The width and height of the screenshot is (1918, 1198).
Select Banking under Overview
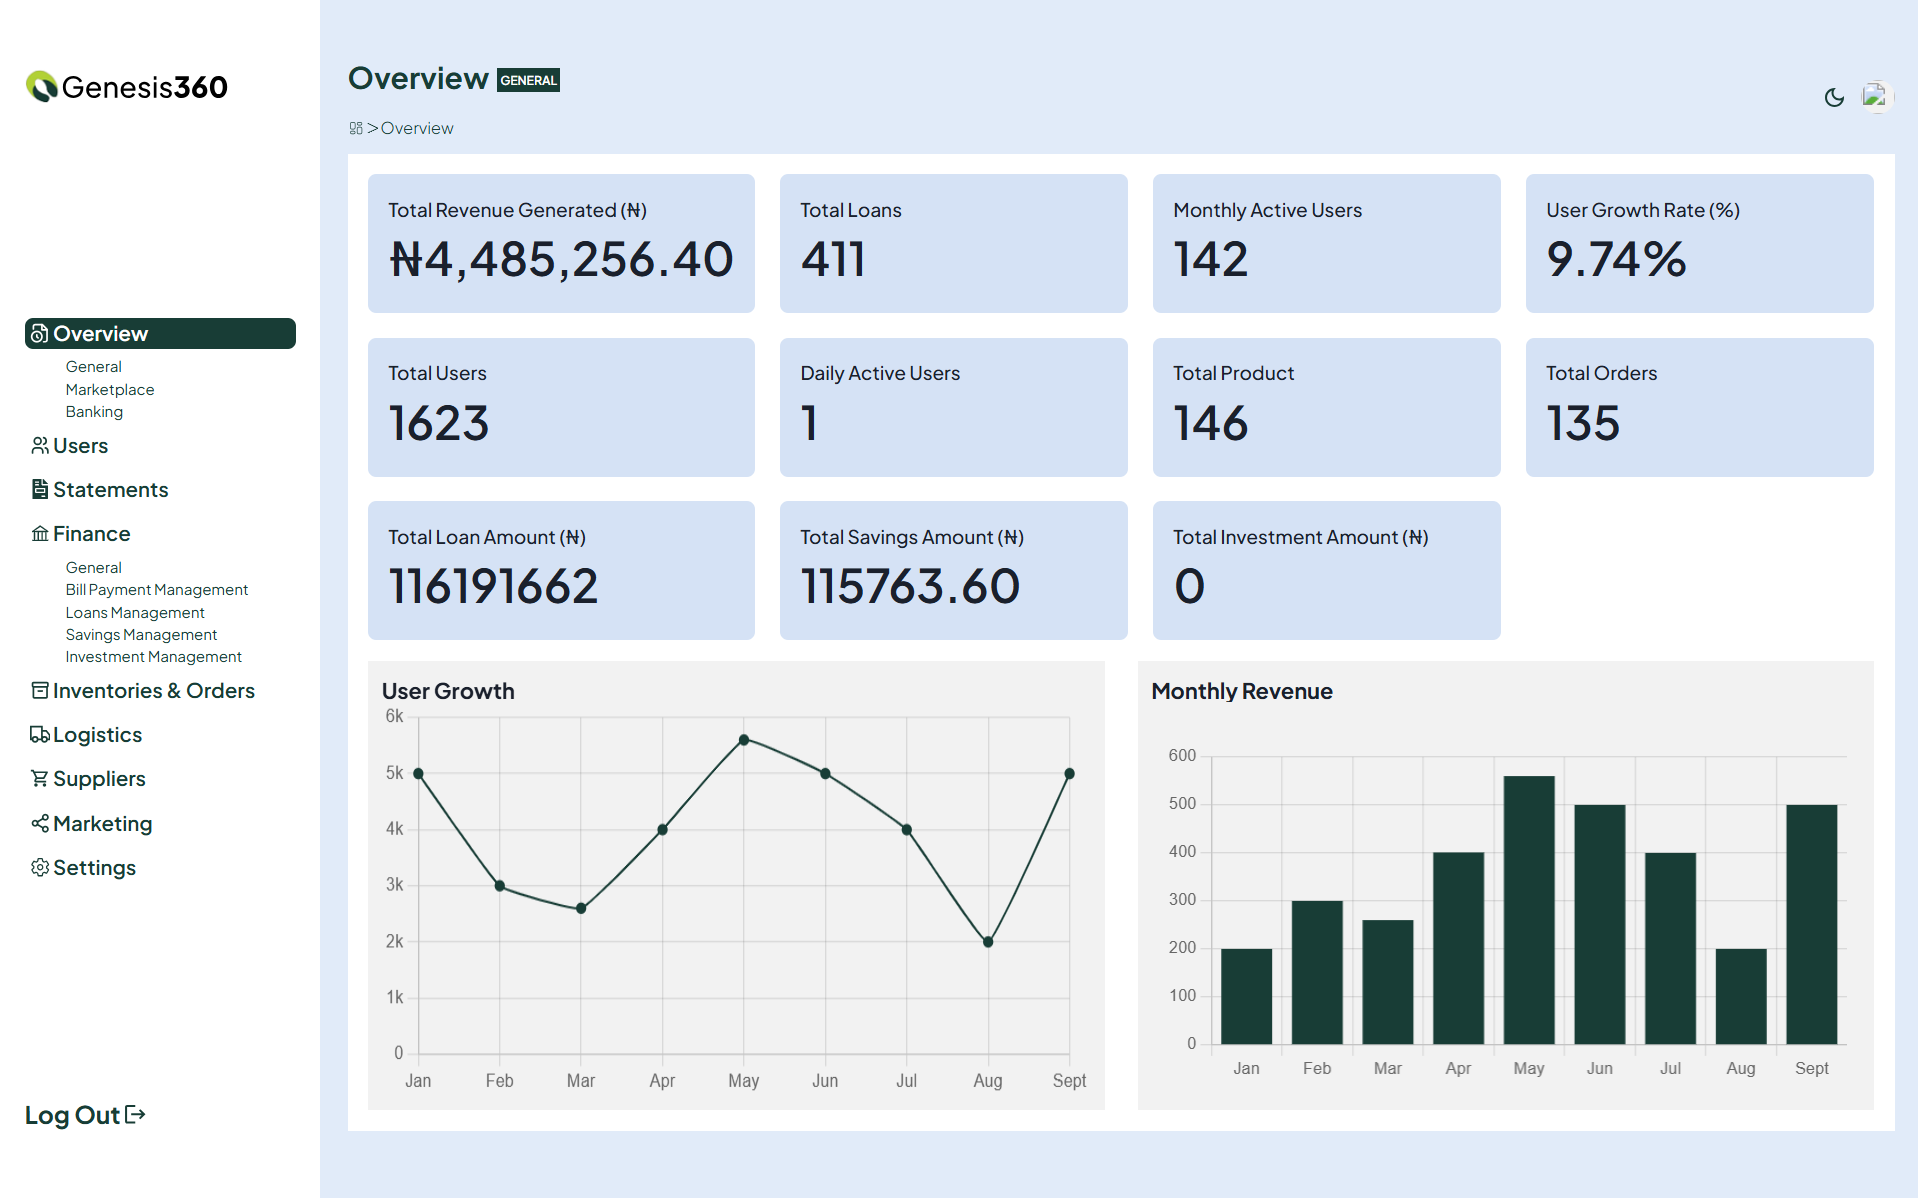click(x=94, y=412)
